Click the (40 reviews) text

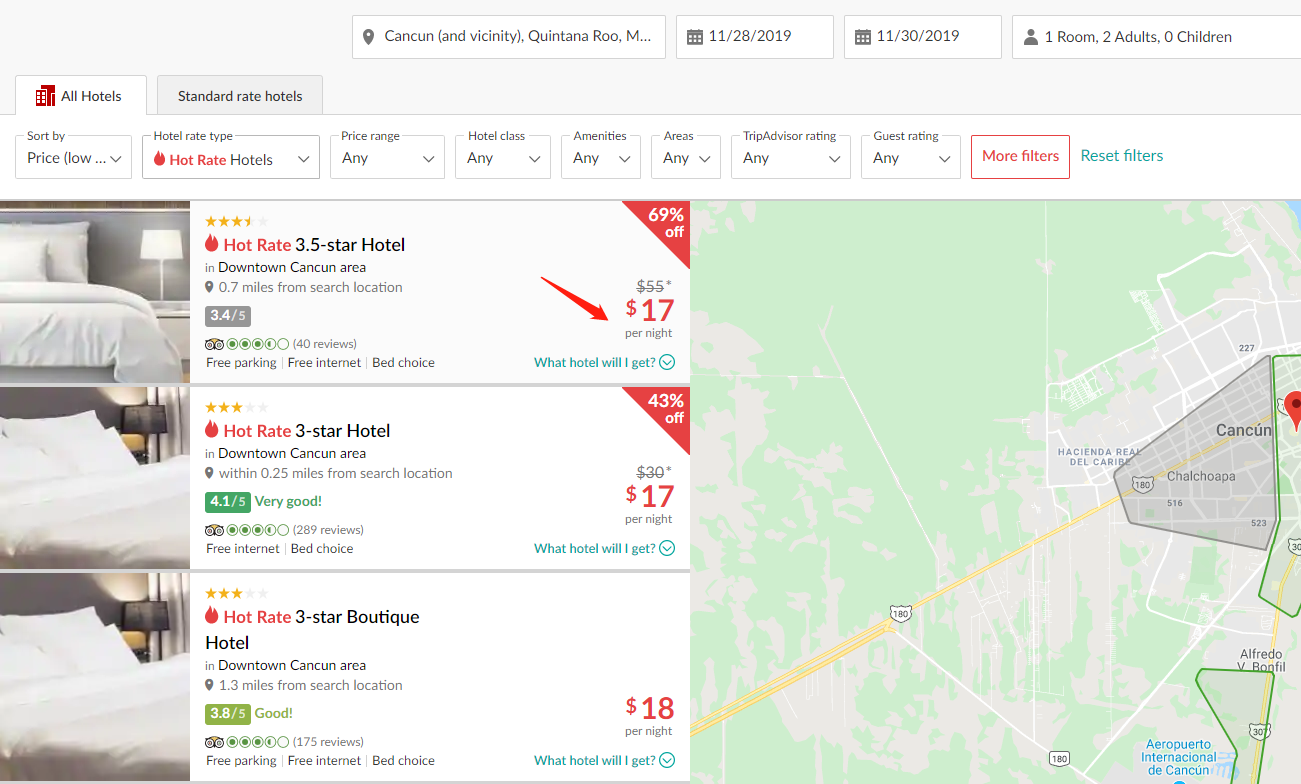pyautogui.click(x=324, y=344)
